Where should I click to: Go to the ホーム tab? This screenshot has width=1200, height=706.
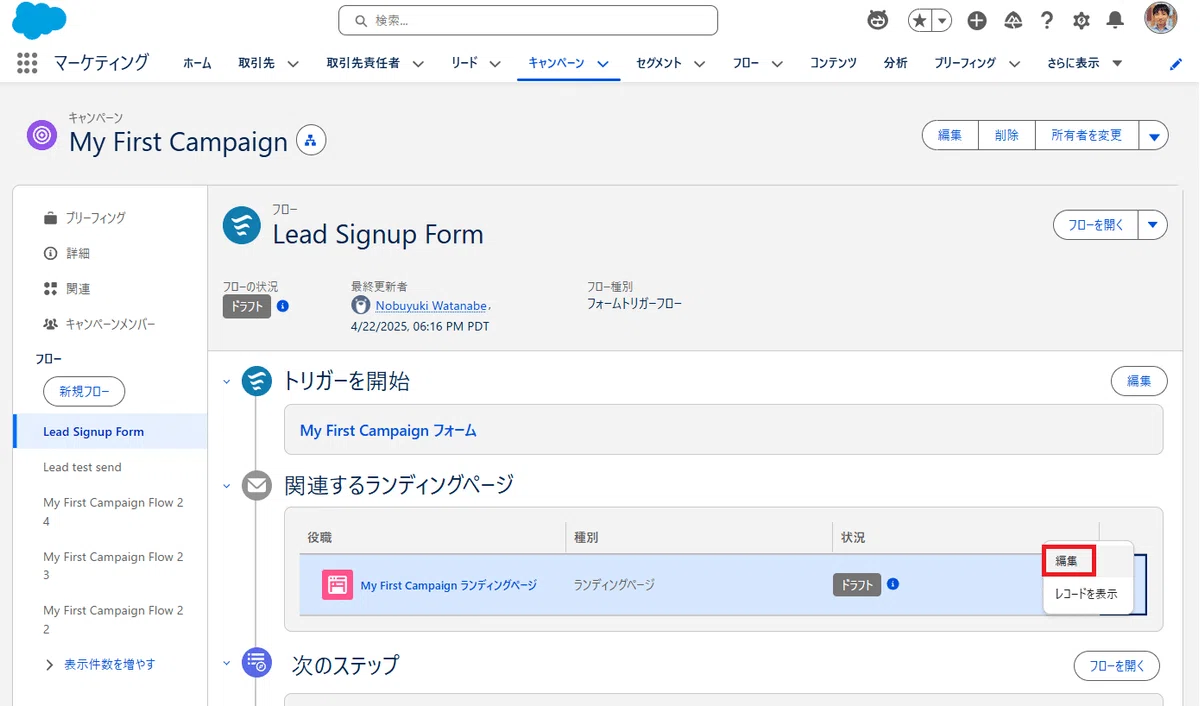click(x=197, y=63)
